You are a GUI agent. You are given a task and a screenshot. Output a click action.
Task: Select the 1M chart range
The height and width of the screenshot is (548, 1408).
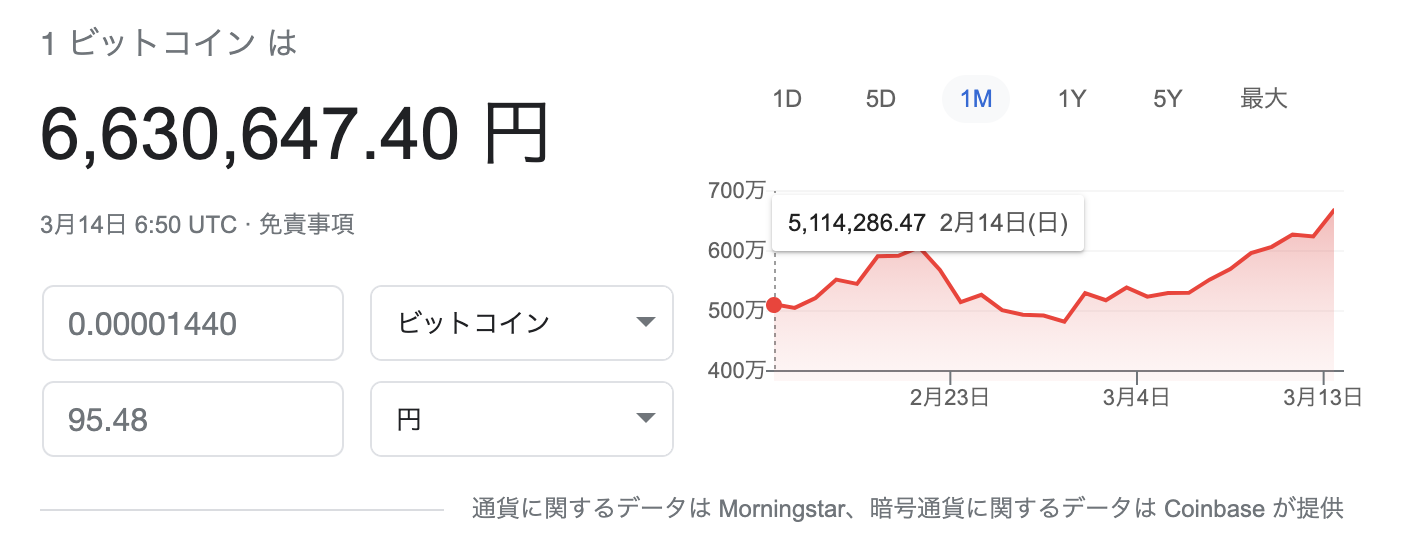[975, 99]
